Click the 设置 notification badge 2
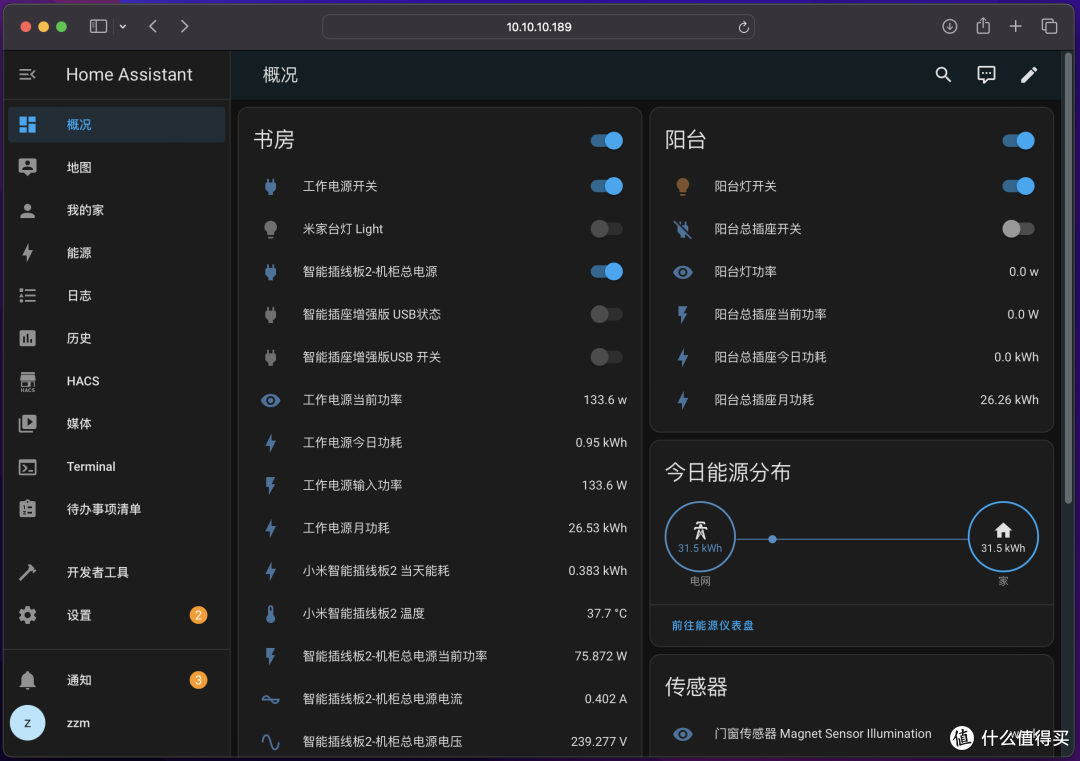Viewport: 1080px width, 761px height. tap(198, 615)
